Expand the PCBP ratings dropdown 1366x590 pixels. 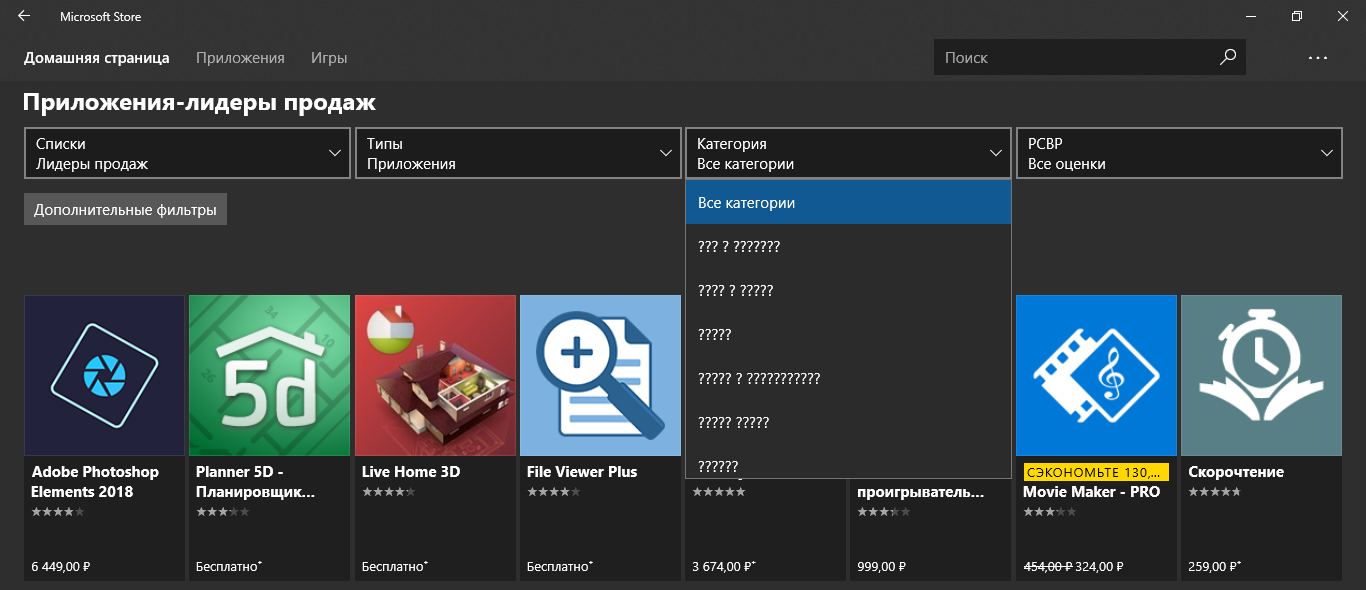pos(1178,153)
